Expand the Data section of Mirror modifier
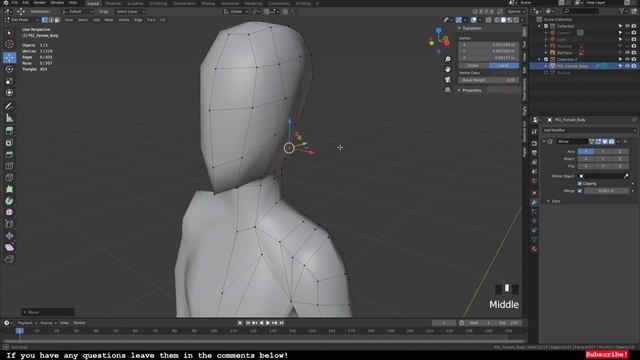Screen dimensions: 640x360 (x=549, y=201)
